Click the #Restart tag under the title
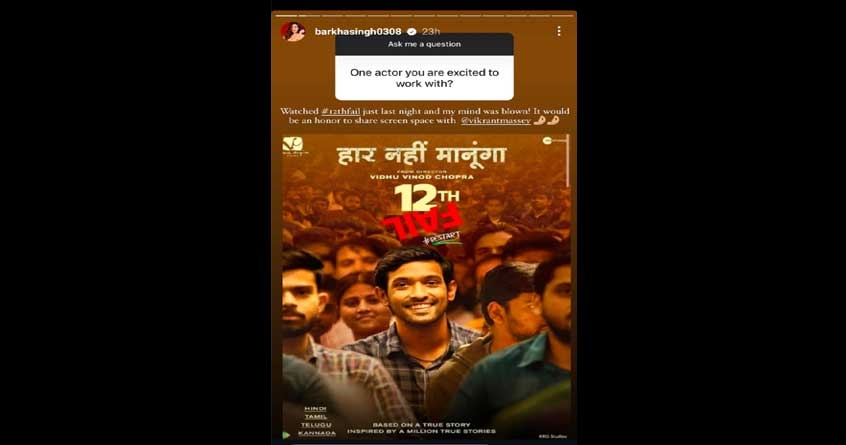 (x=443, y=238)
